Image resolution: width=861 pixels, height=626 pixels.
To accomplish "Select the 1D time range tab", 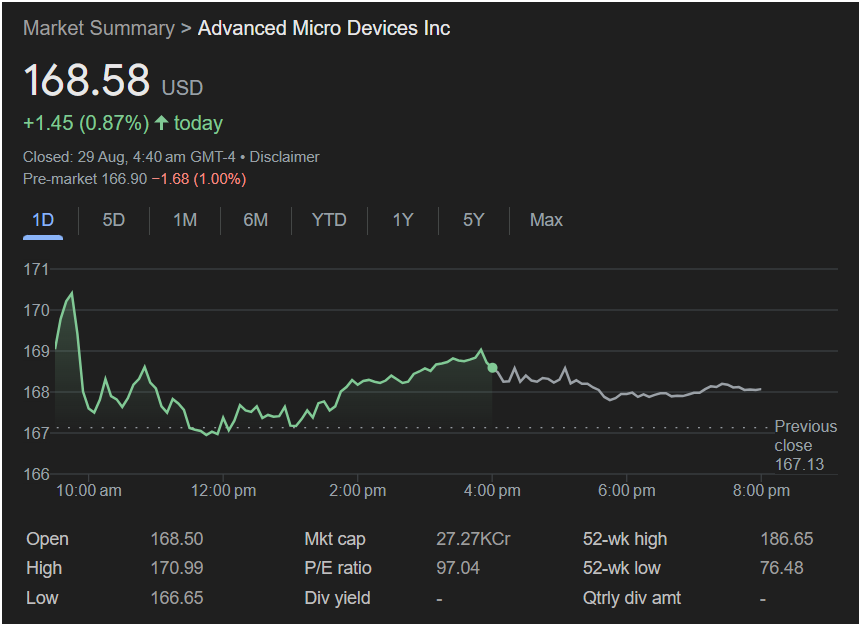I will [43, 220].
